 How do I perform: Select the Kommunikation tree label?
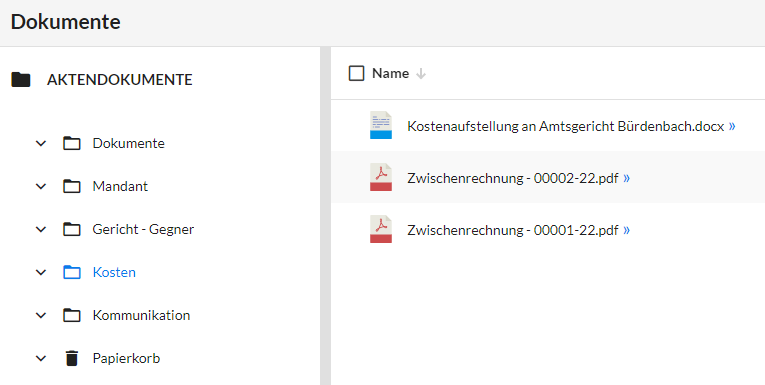point(141,315)
